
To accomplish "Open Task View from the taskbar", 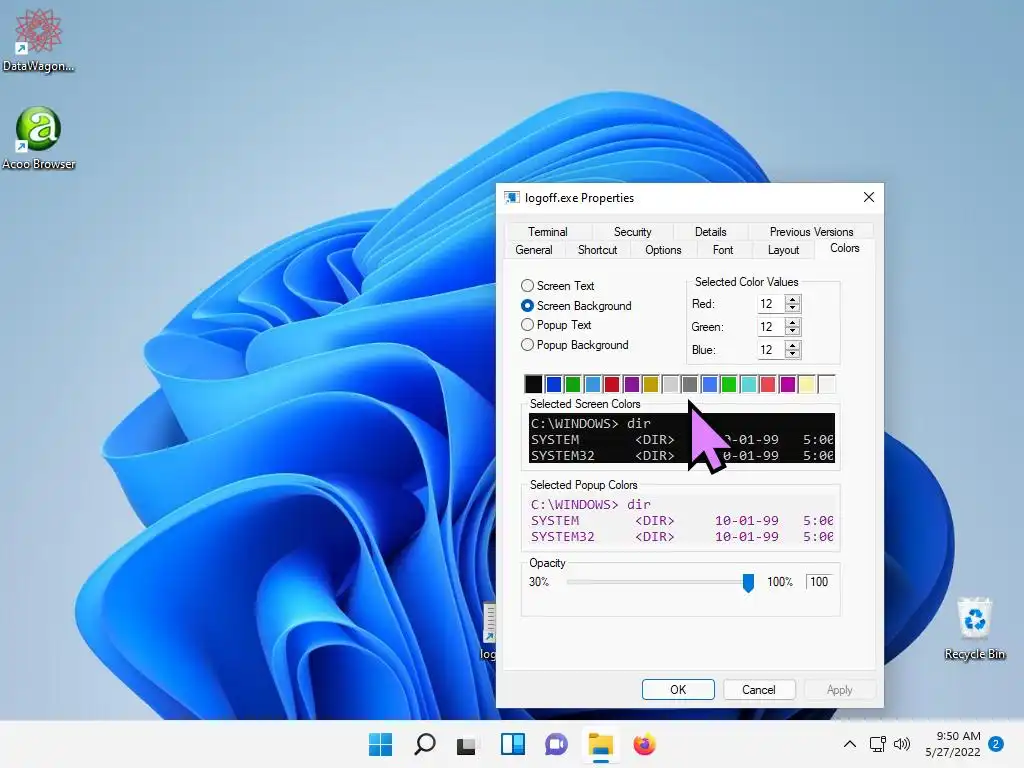I will 466,744.
